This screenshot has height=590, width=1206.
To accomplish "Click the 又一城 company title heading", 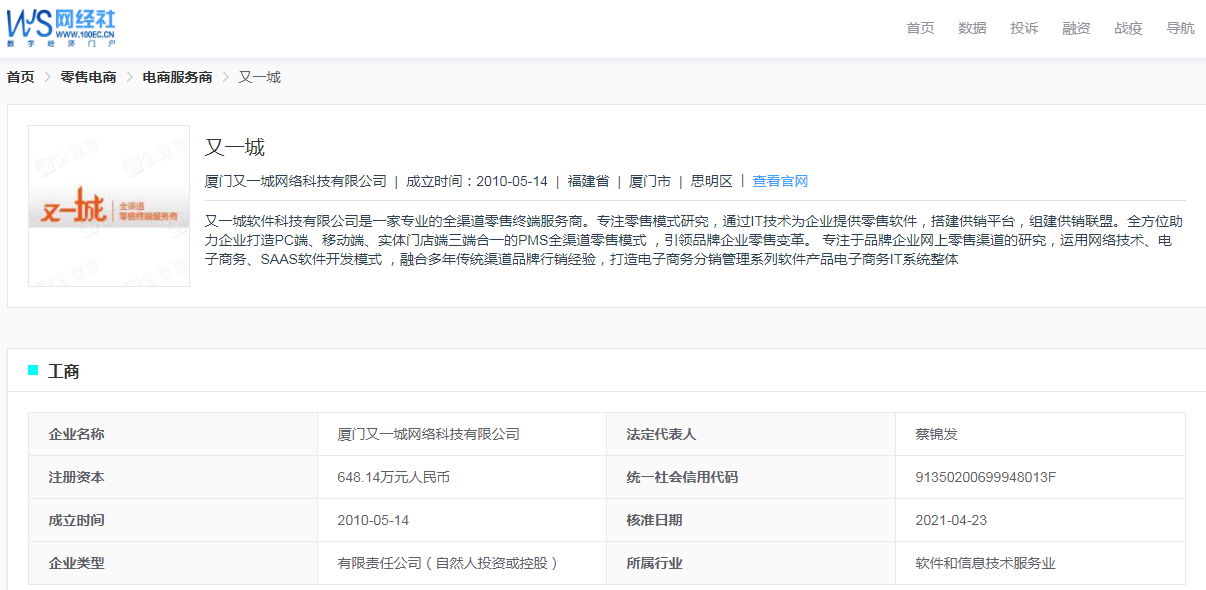I will [x=235, y=147].
